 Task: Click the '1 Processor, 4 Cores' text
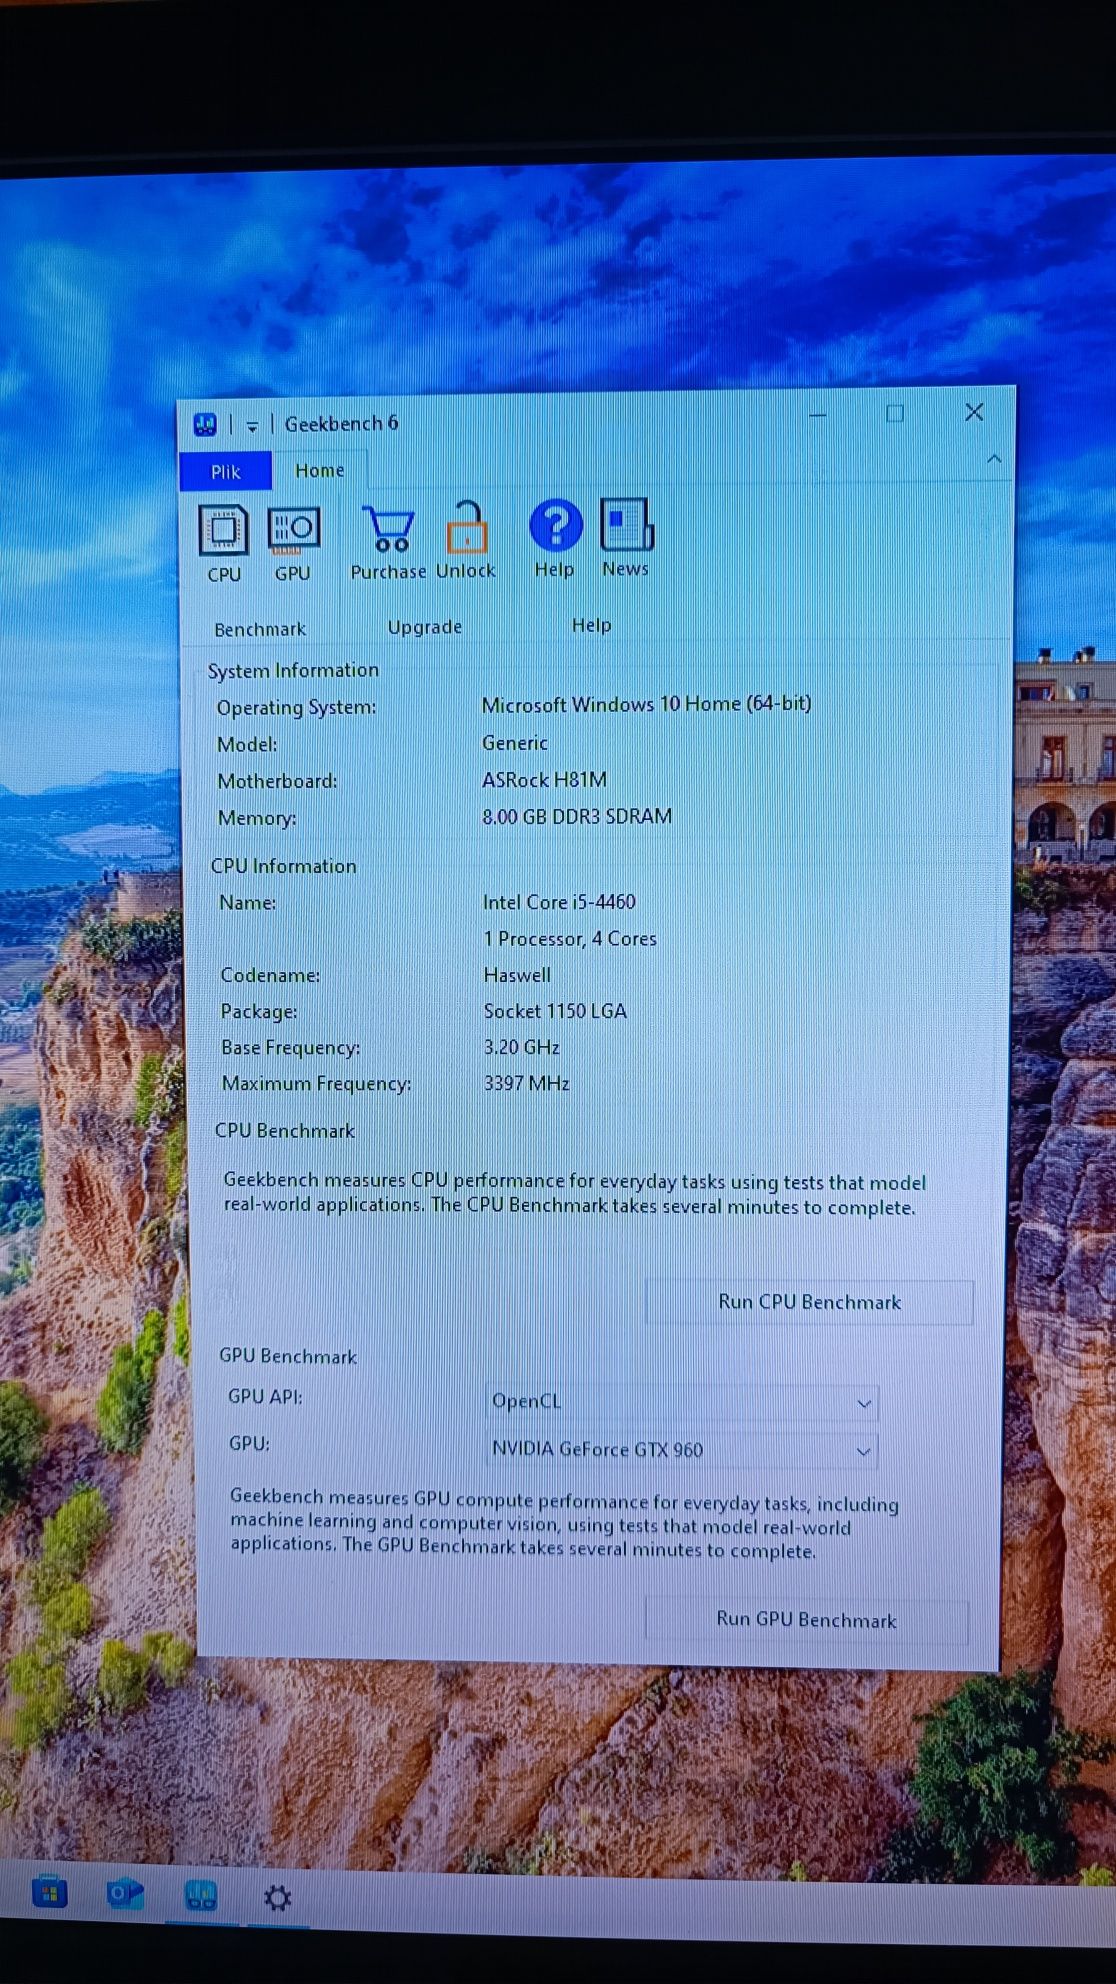click(x=570, y=939)
